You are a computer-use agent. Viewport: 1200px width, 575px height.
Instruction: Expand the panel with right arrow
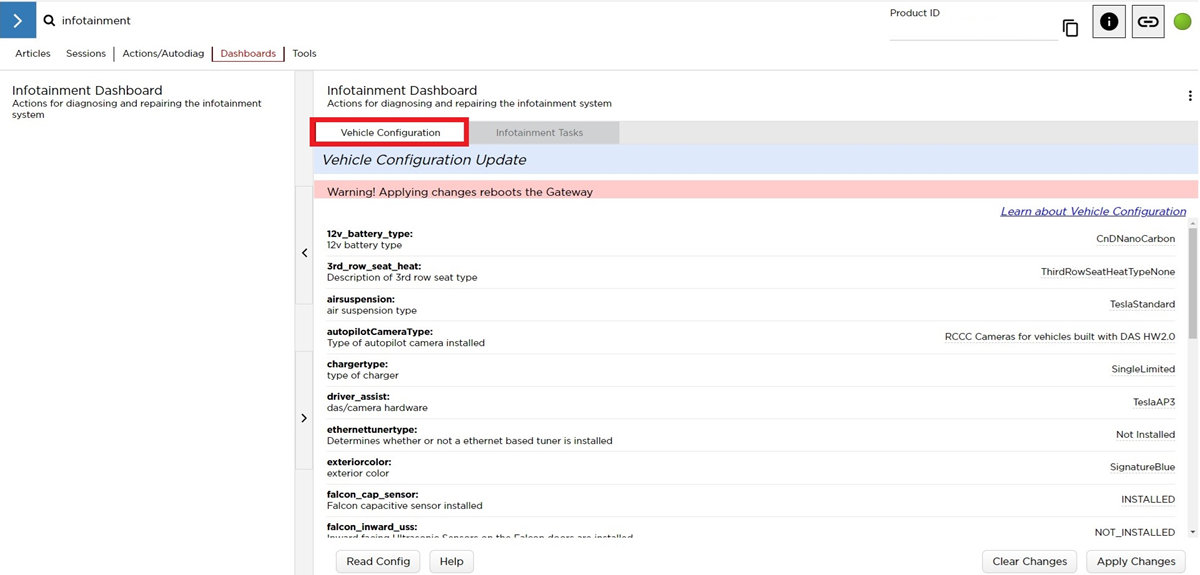(304, 418)
